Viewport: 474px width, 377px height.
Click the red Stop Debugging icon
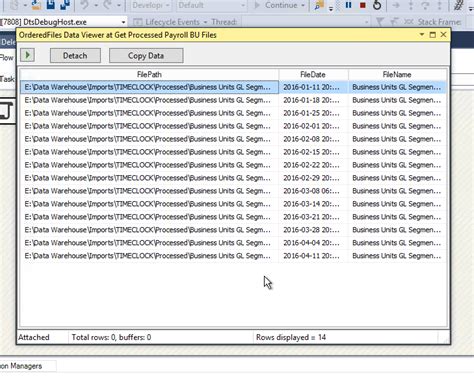click(363, 5)
